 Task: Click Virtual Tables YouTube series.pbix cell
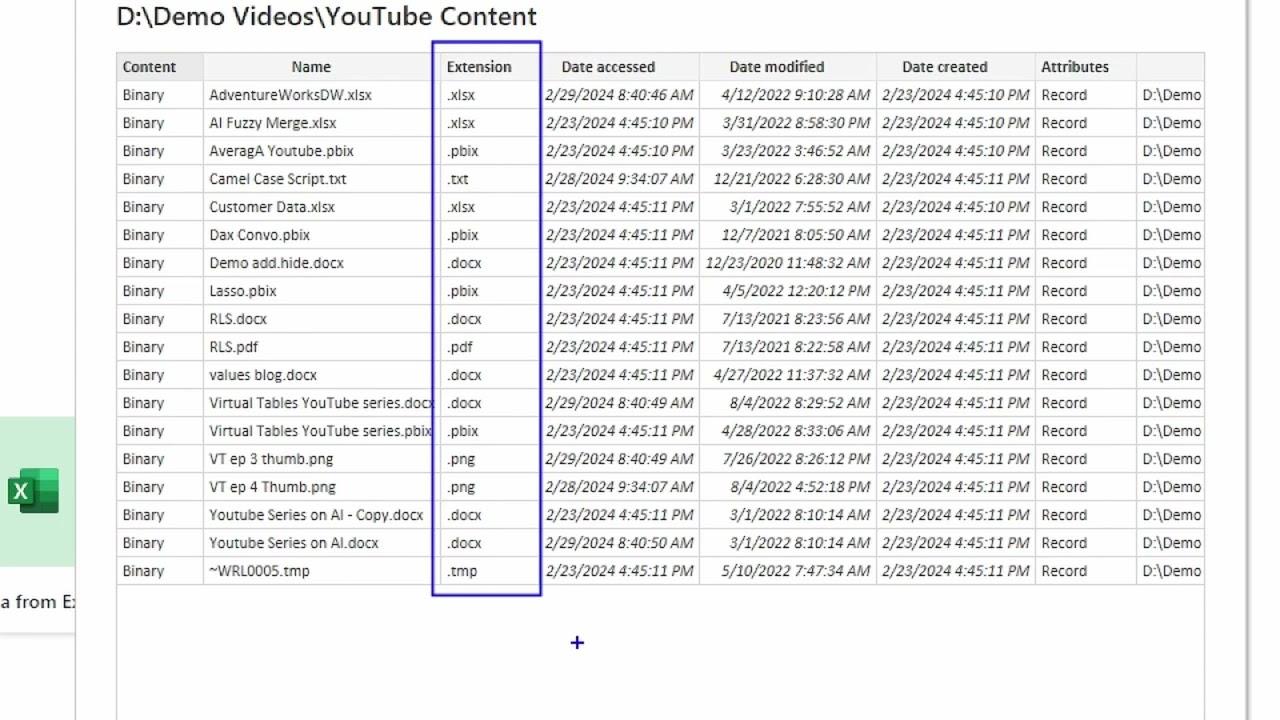tap(321, 431)
